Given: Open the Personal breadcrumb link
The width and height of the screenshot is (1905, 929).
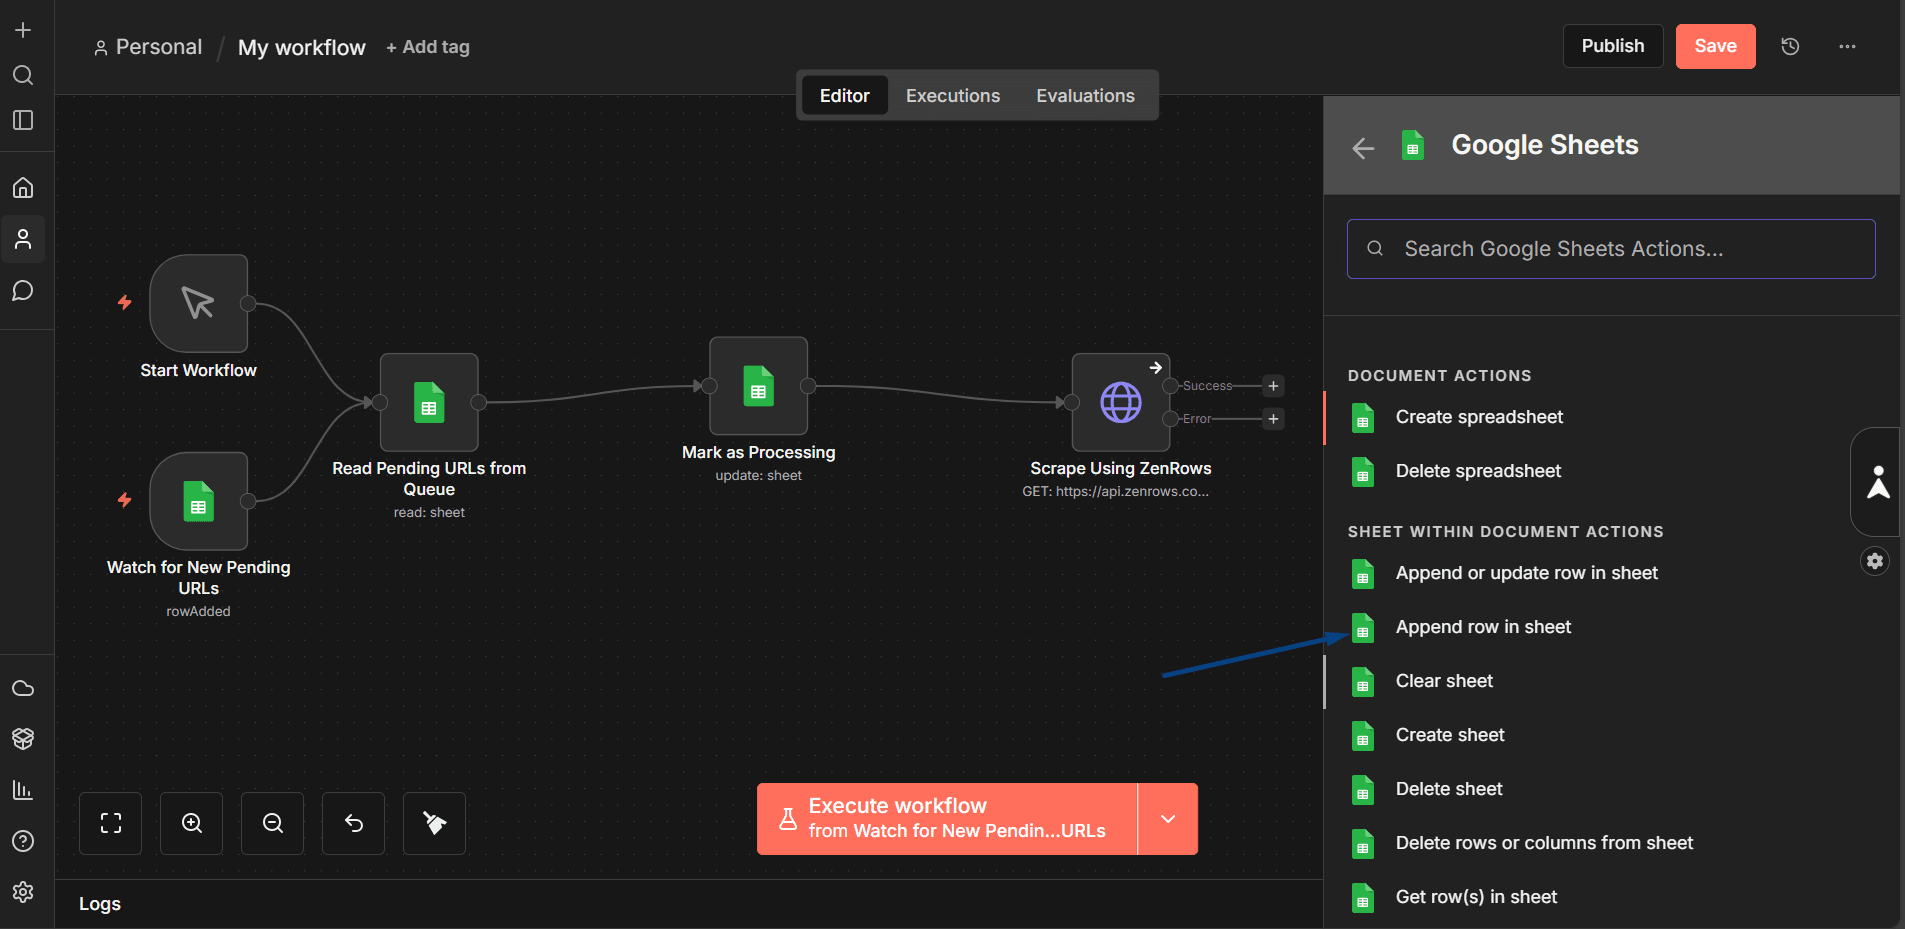Looking at the screenshot, I should (148, 47).
